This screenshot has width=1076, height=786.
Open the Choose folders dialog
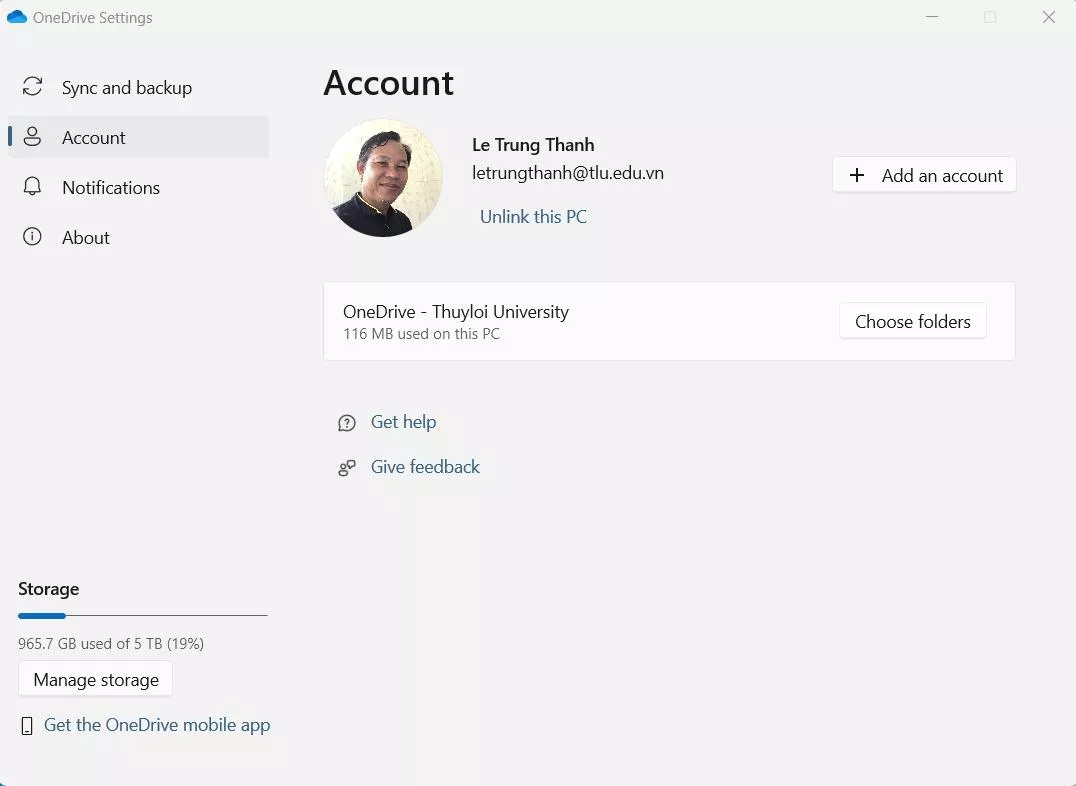click(913, 321)
